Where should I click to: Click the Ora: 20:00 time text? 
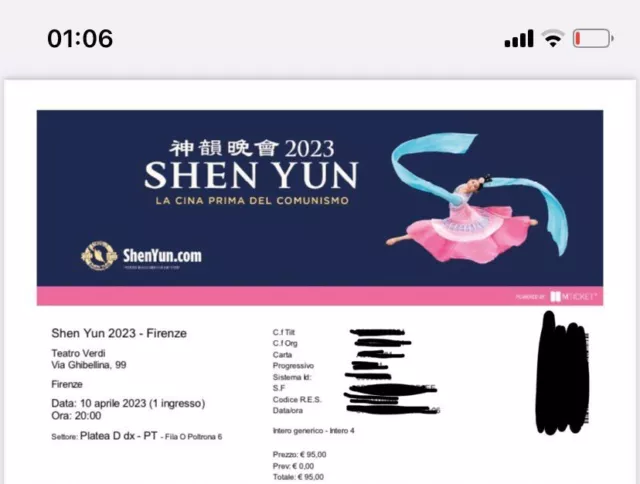point(76,416)
